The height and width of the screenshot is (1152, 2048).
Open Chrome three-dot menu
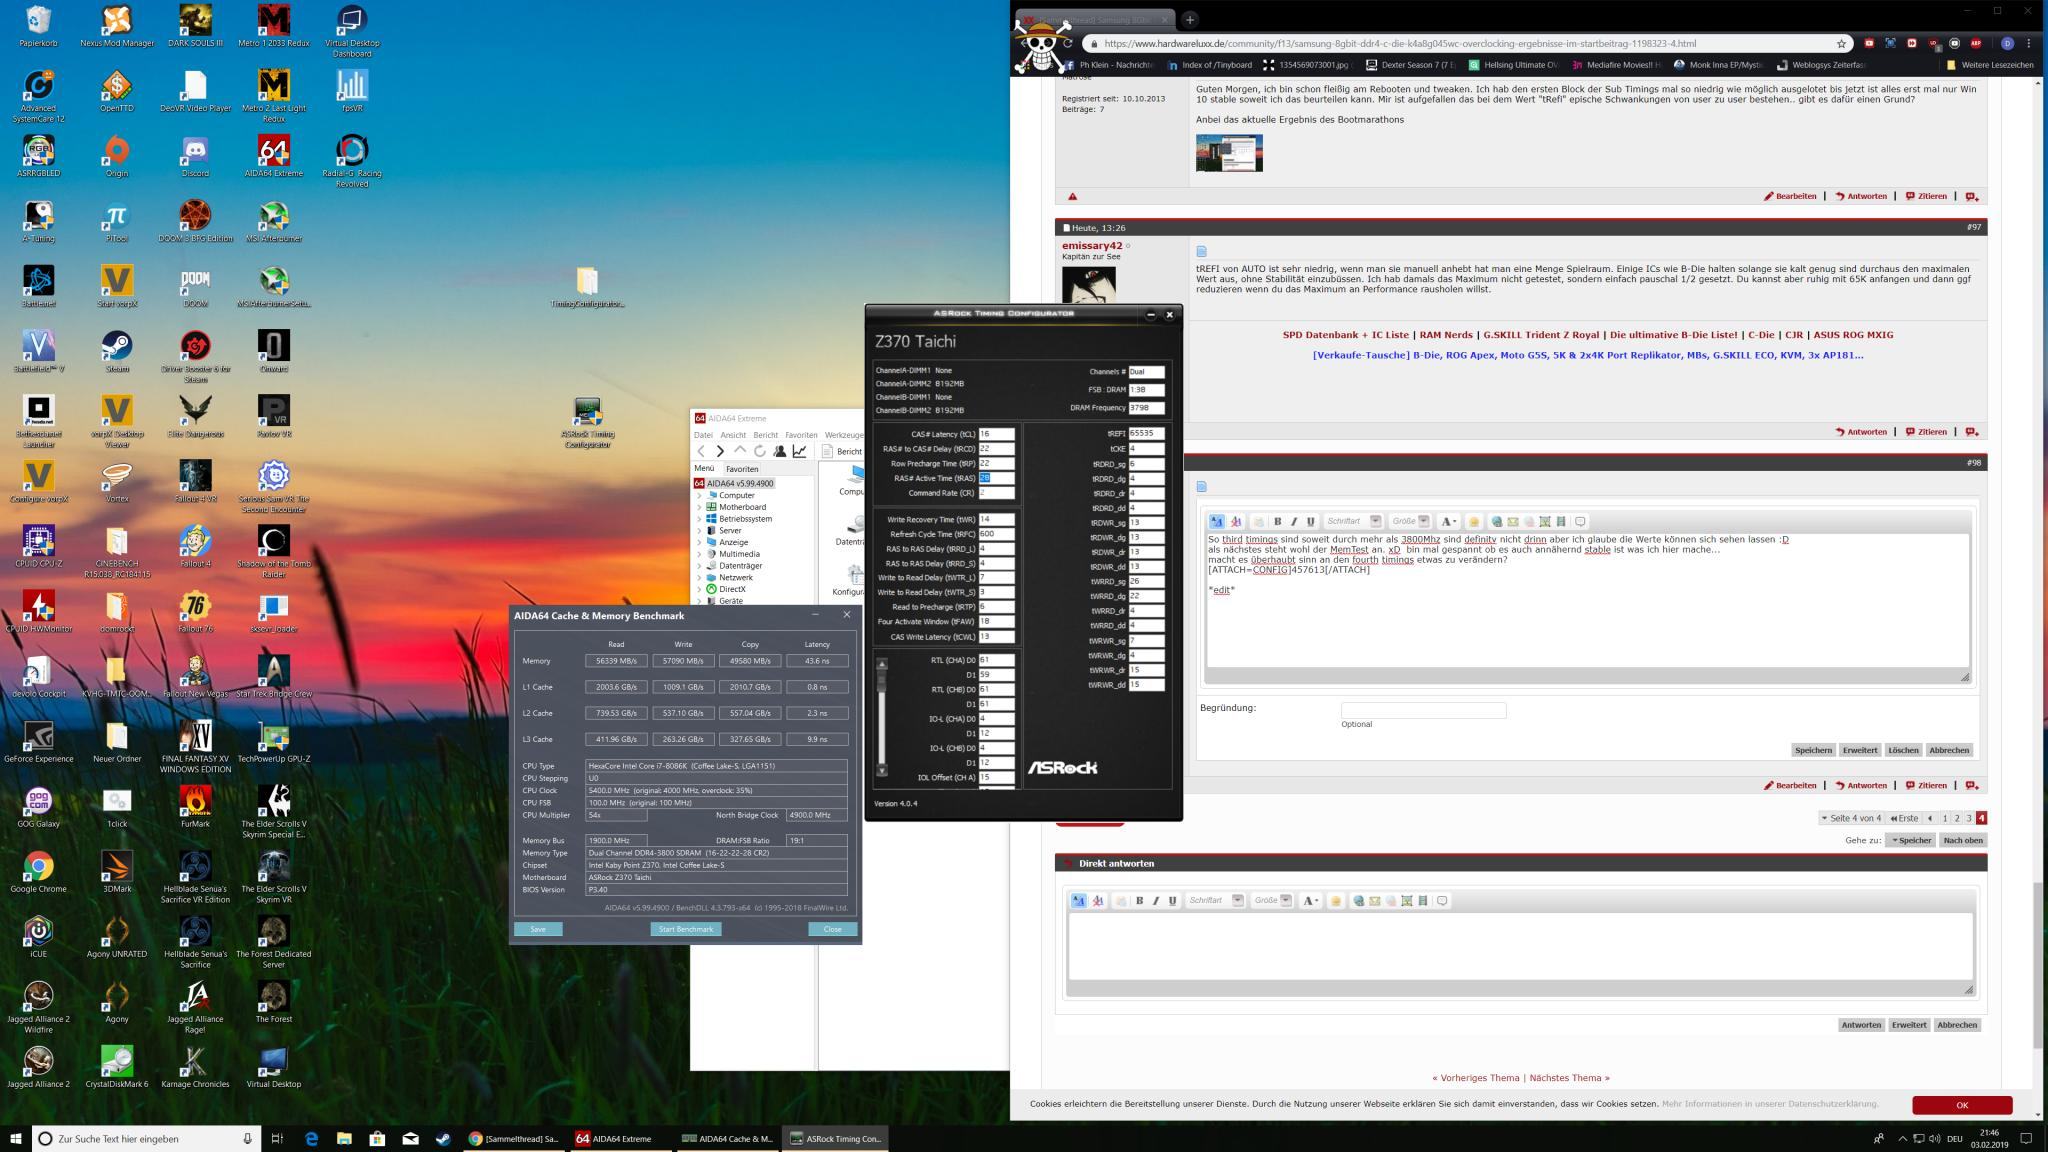pyautogui.click(x=2028, y=43)
